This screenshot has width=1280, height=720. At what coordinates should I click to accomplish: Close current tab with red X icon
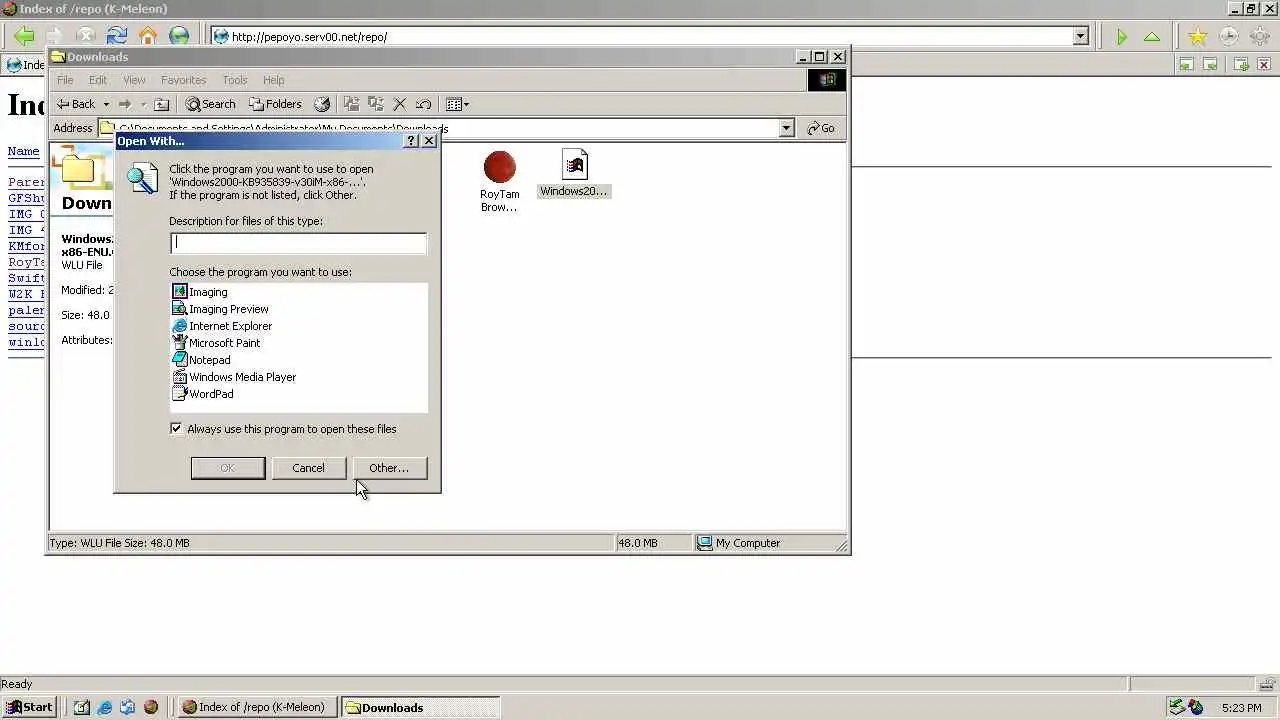pos(1264,65)
